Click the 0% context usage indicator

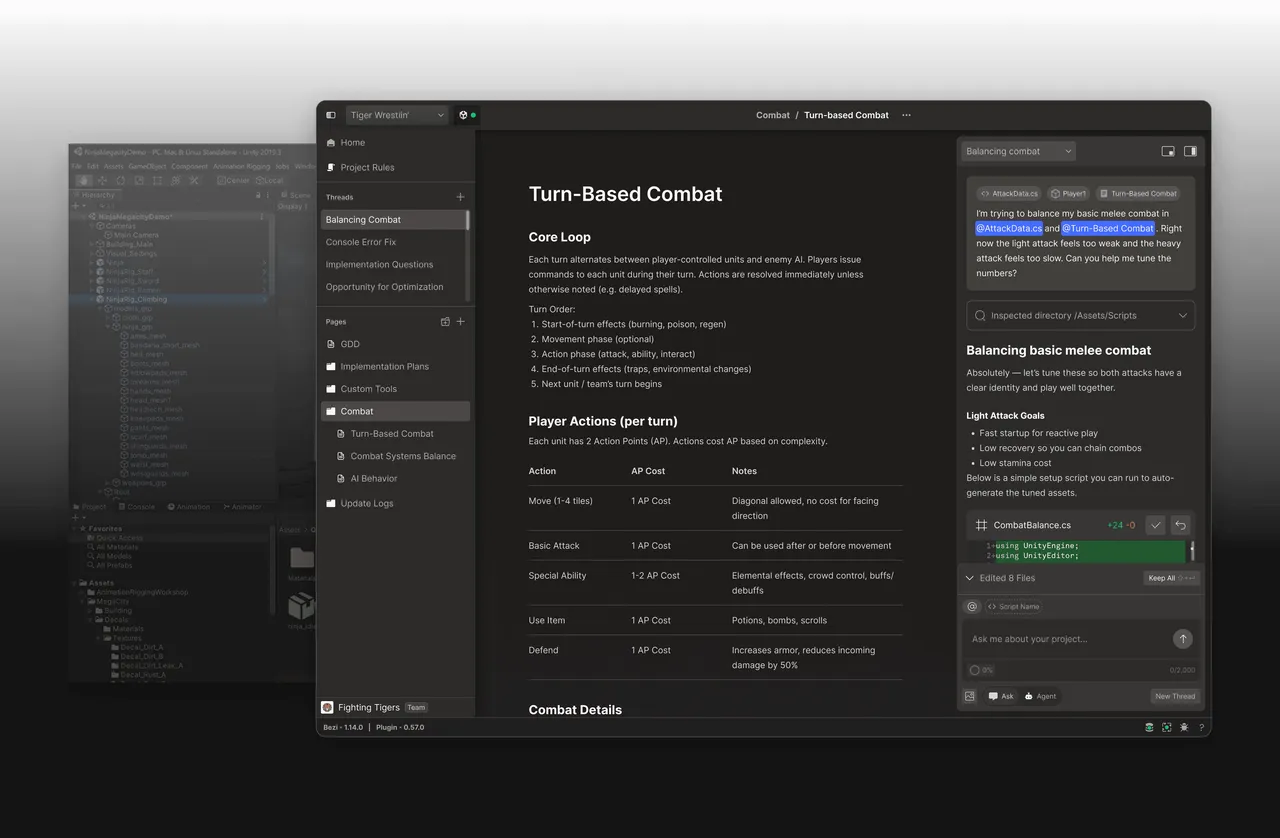tap(981, 670)
